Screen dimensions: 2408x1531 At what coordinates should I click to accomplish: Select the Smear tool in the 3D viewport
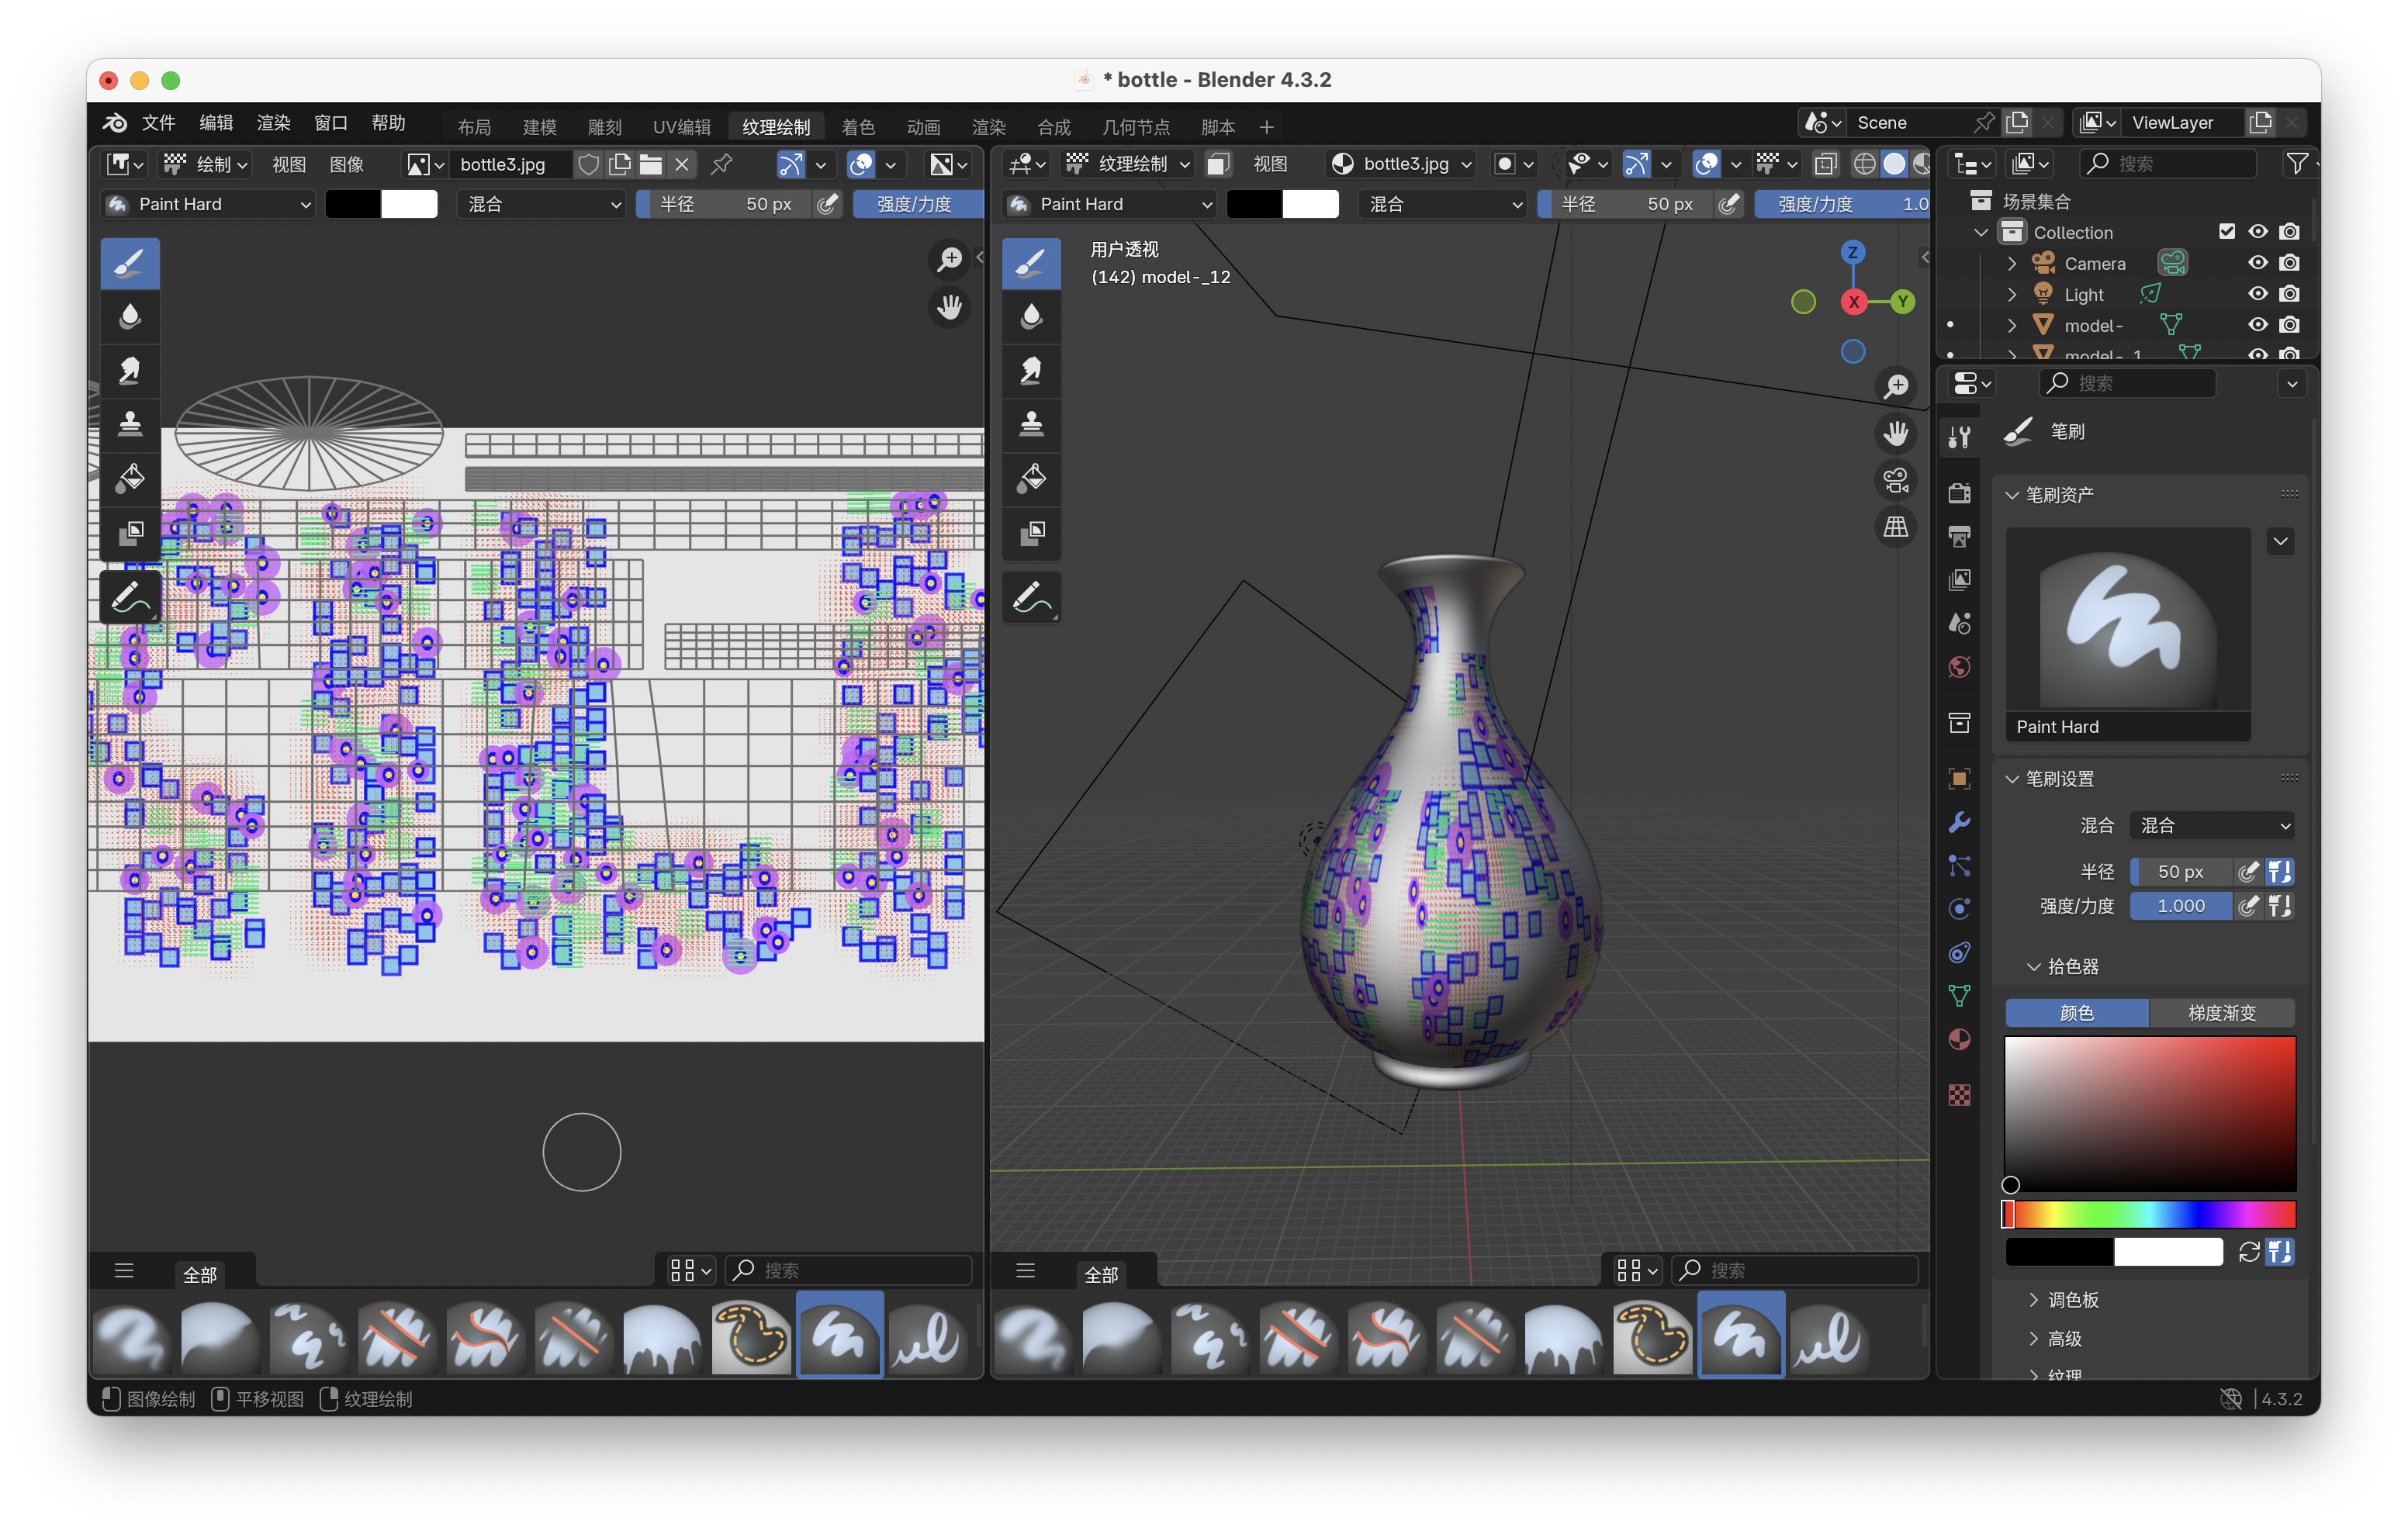(x=1031, y=371)
